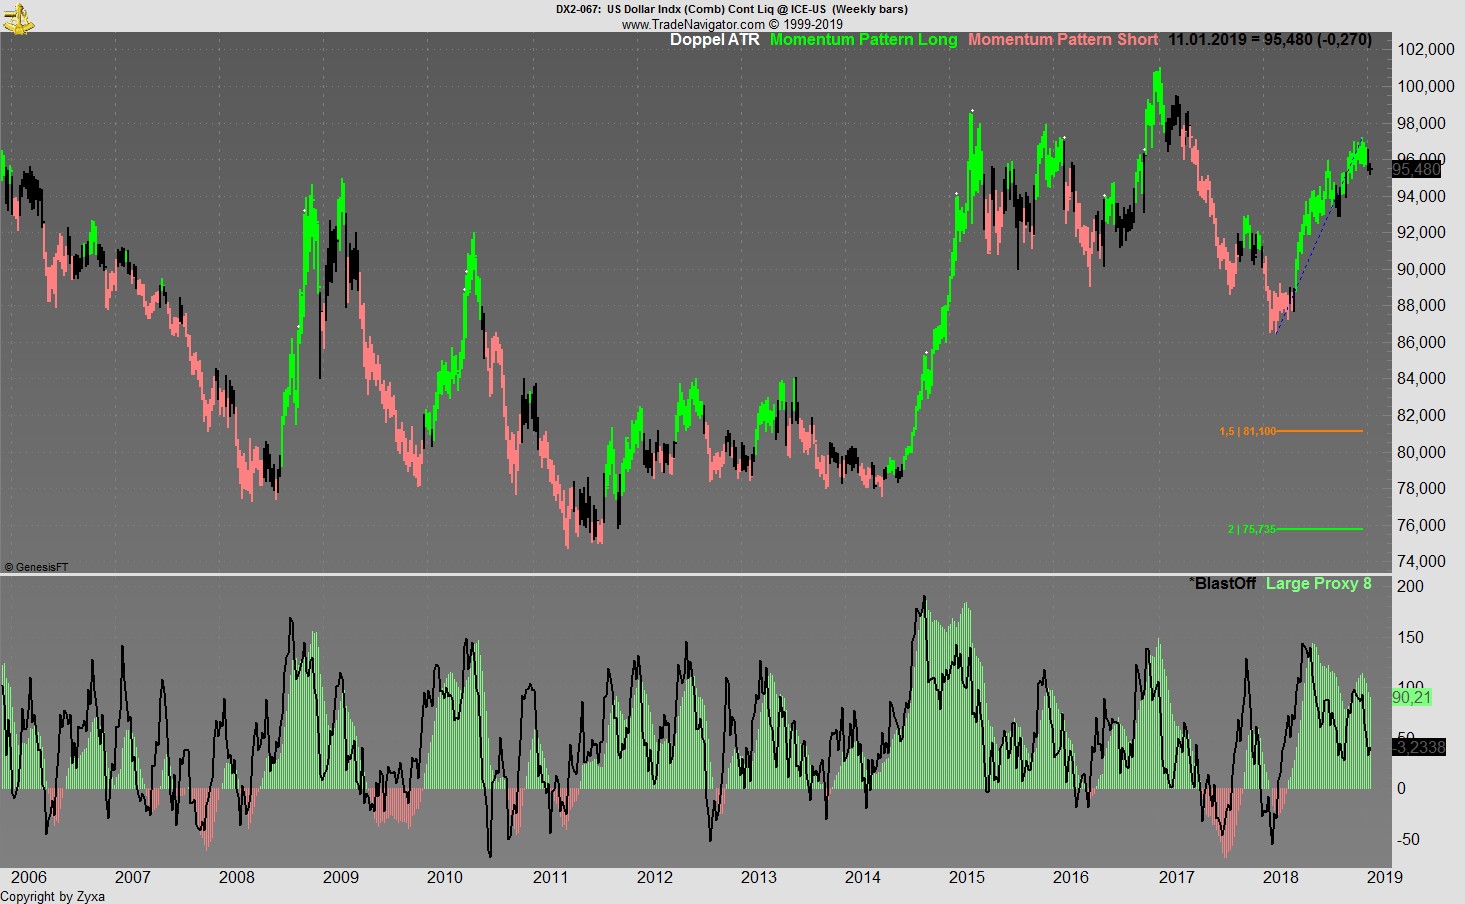This screenshot has width=1465, height=904.
Task: Click the 2006 label on the time axis
Action: click(28, 877)
